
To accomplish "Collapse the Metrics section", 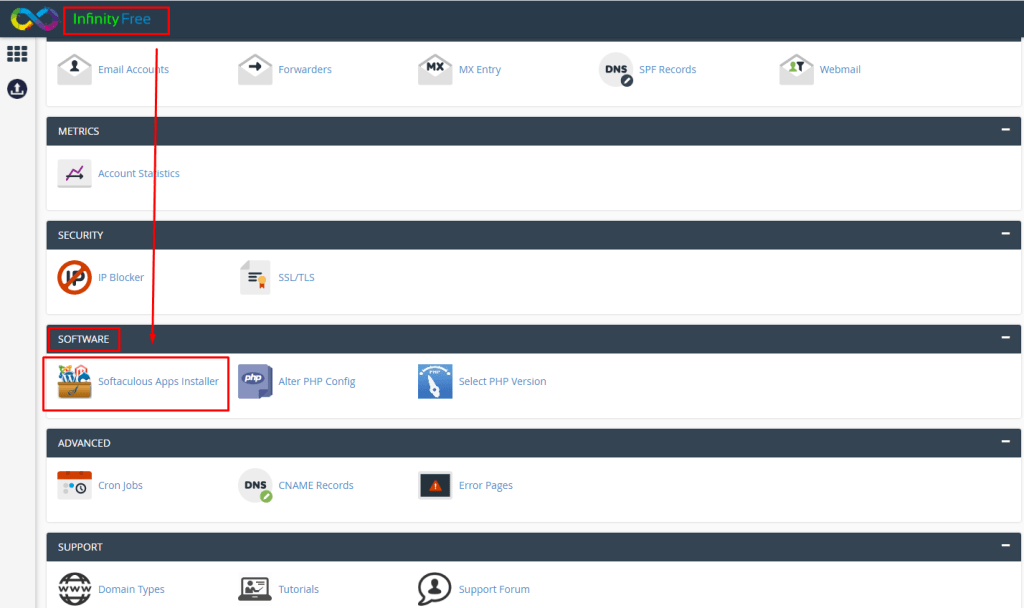I will point(1005,131).
